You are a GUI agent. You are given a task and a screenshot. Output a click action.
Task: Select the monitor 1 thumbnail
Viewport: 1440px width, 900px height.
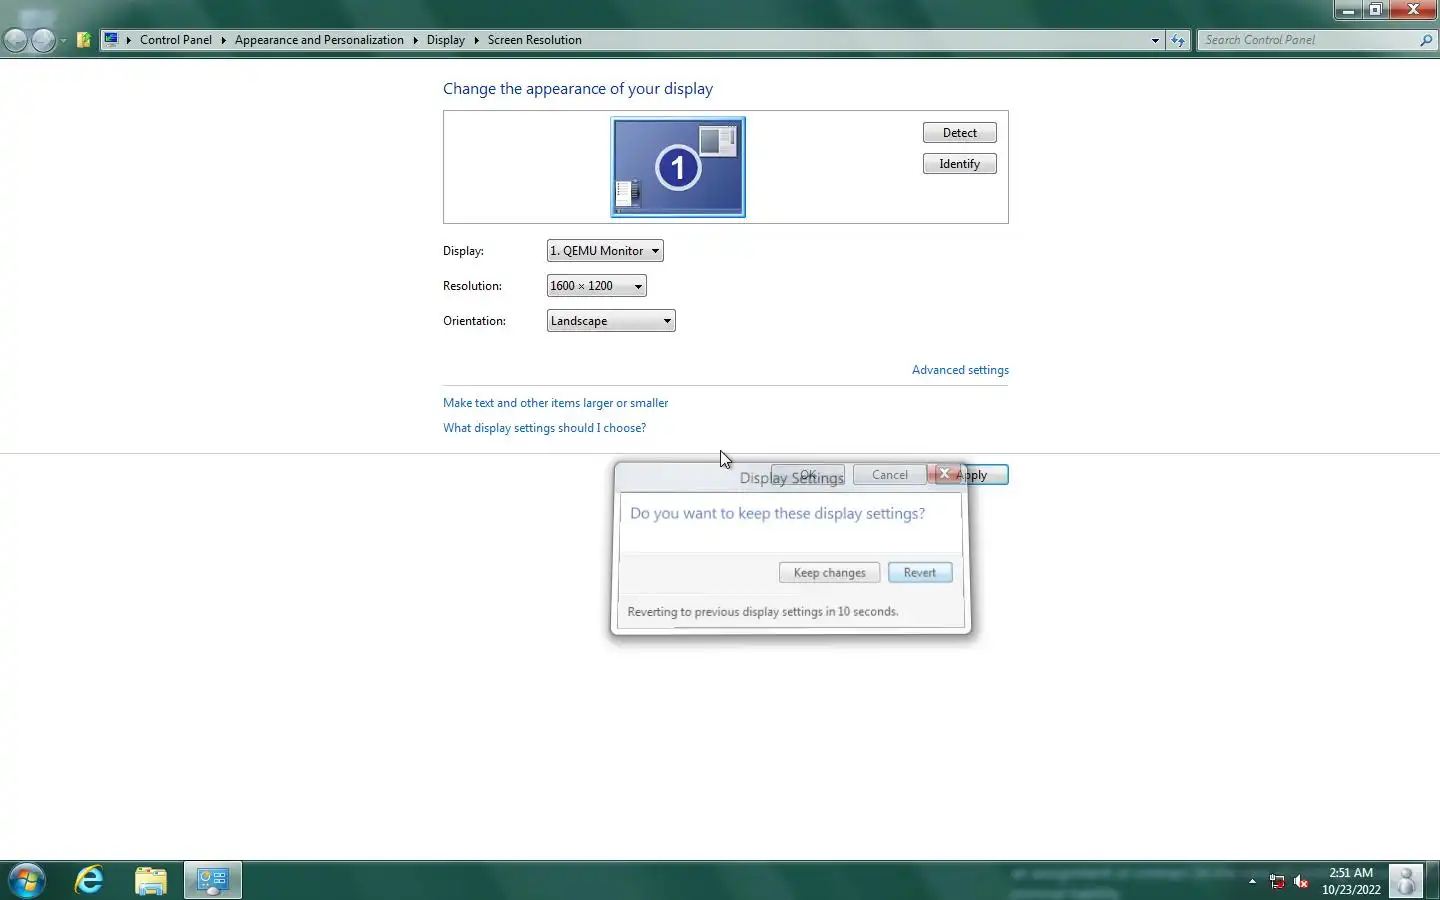[678, 167]
